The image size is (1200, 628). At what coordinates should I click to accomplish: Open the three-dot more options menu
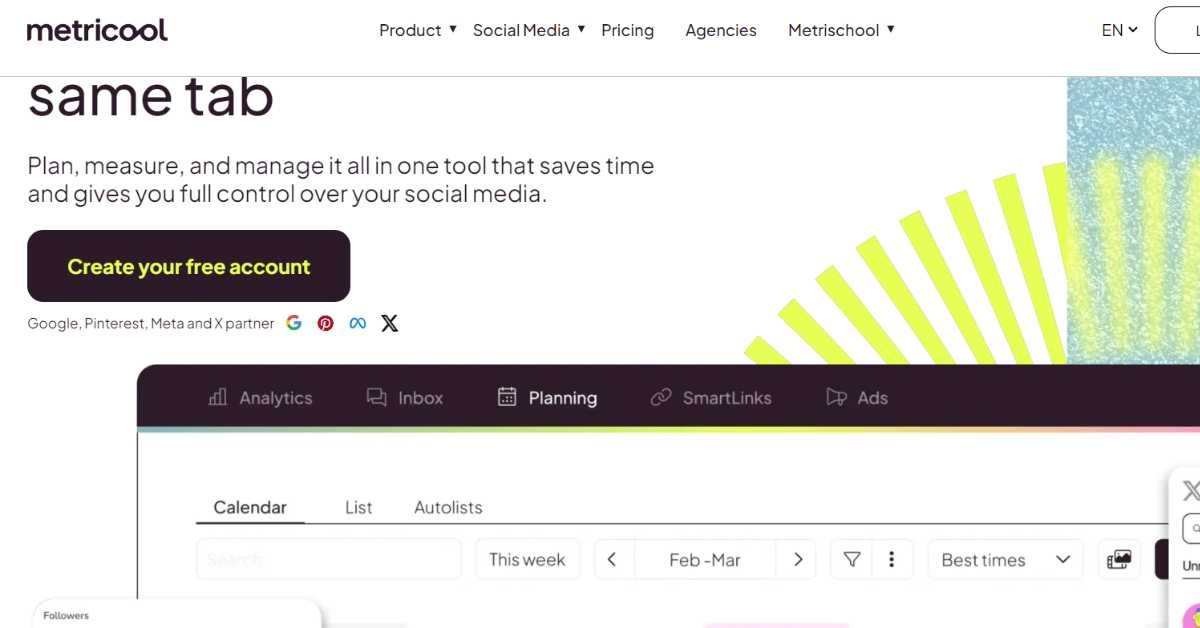coord(892,560)
